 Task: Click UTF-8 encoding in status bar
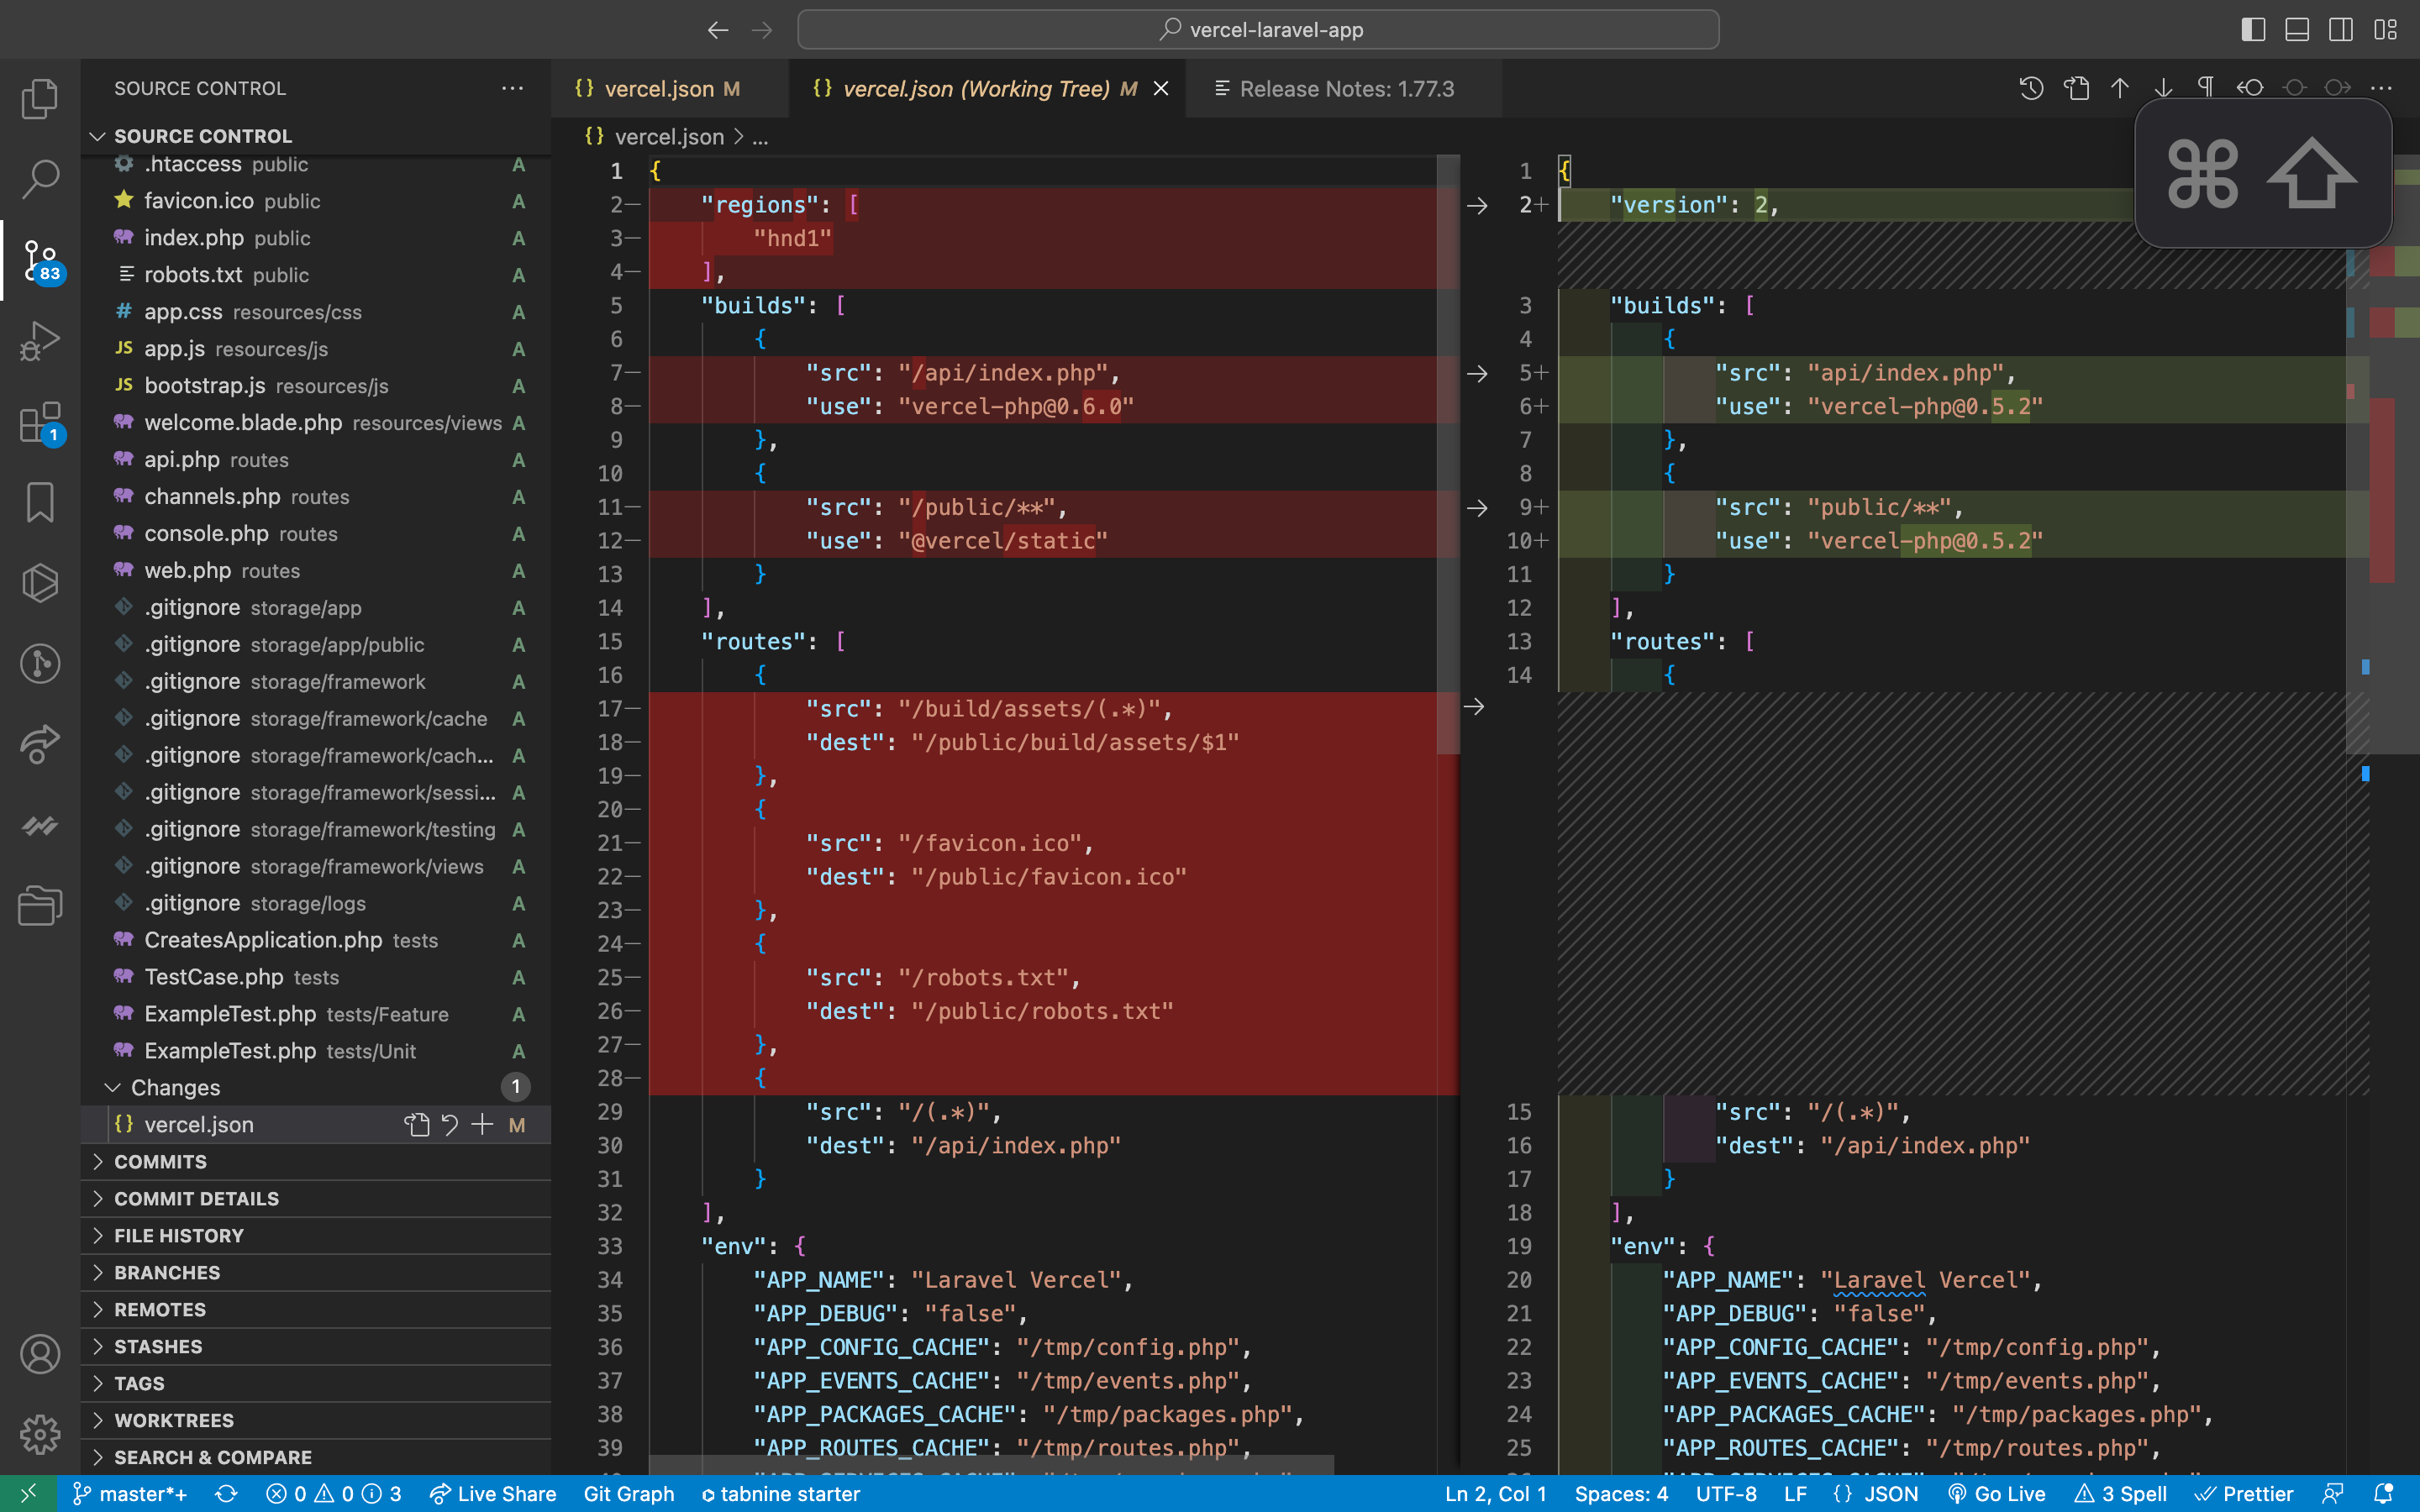(1732, 1493)
